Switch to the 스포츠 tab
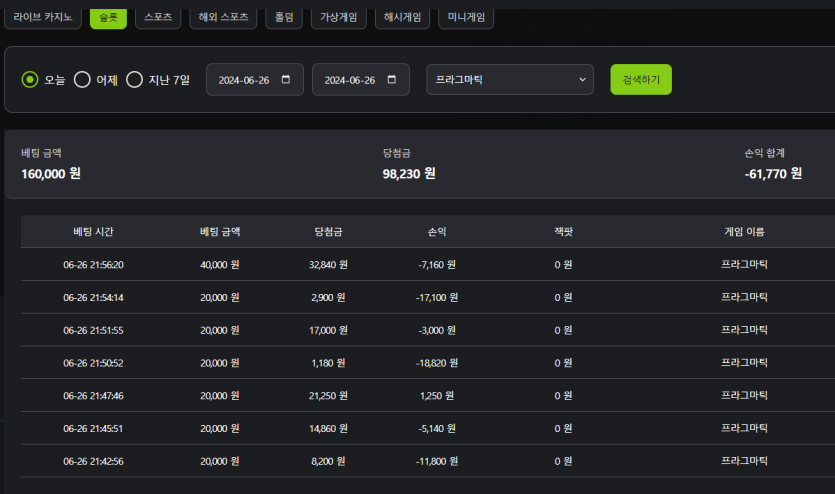This screenshot has width=835, height=494. [x=158, y=18]
